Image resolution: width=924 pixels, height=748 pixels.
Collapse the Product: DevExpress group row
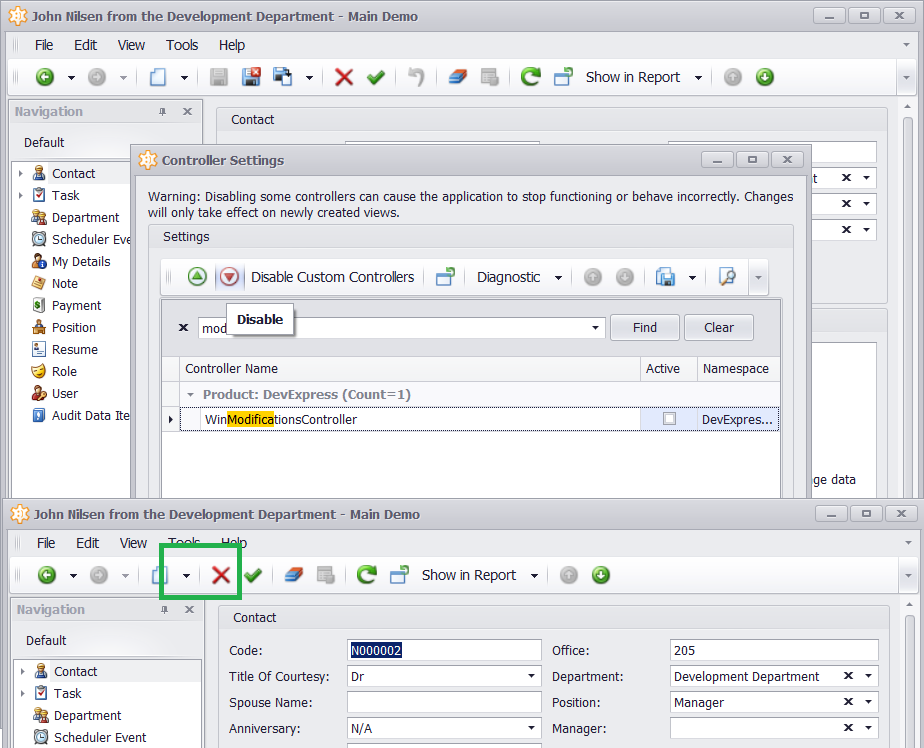191,394
